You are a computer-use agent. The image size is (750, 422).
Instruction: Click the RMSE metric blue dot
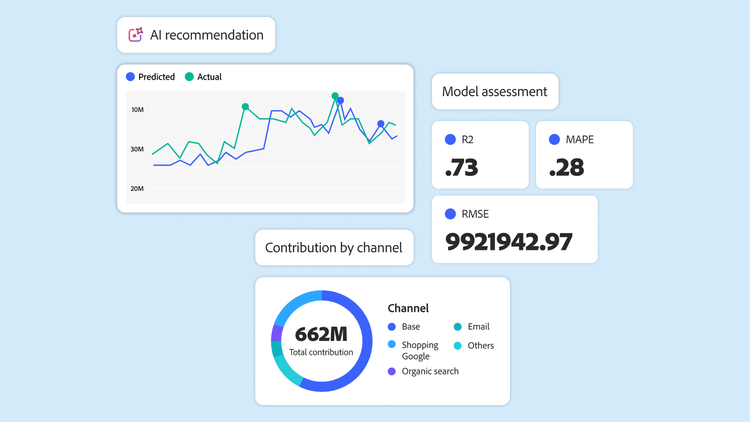click(451, 213)
